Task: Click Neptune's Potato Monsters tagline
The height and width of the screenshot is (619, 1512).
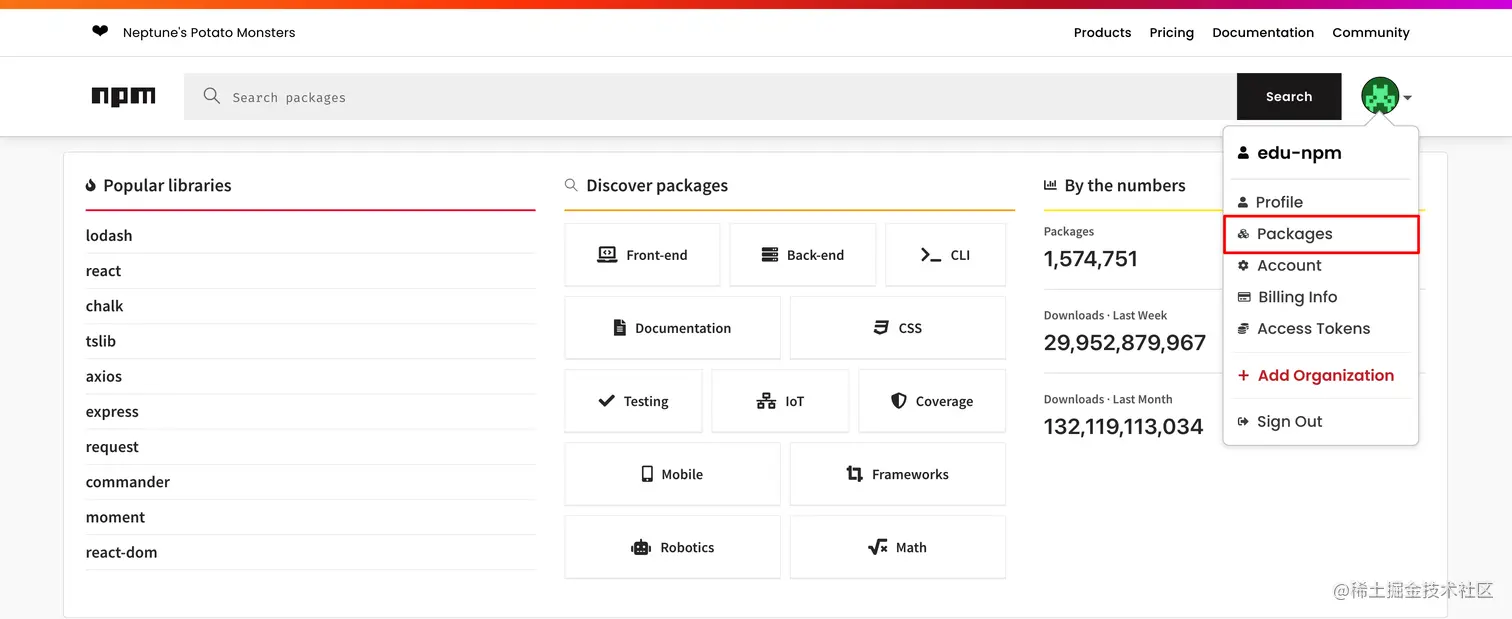Action: coord(209,32)
